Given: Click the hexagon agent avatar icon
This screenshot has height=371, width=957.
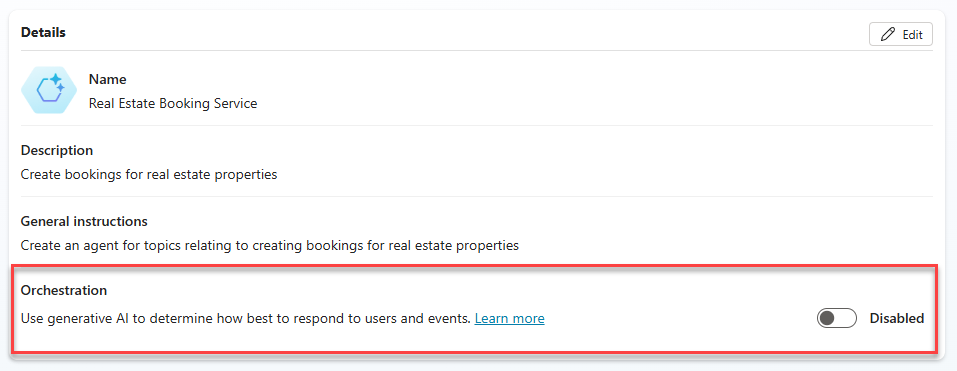Looking at the screenshot, I should click(x=49, y=90).
